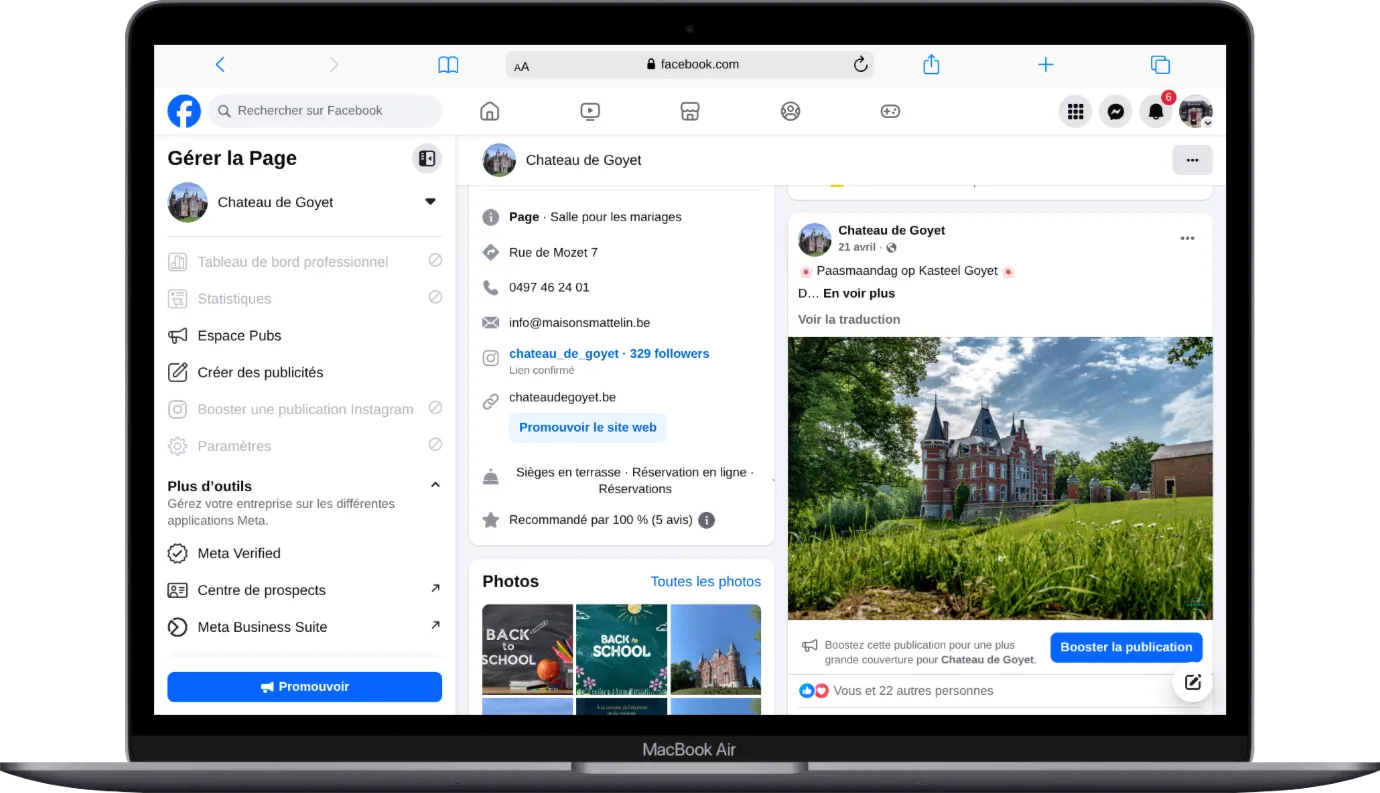Viewport: 1380px width, 793px height.
Task: Open the Marketplace tab
Action: point(690,111)
